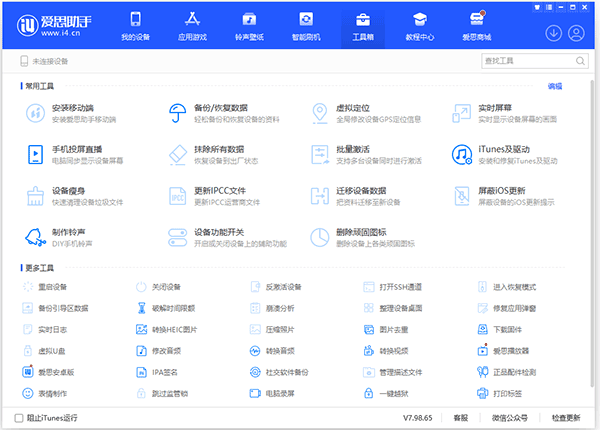This screenshot has height=430, width=600.
Task: Click 编辑 link in 常用工具
Action: tap(555, 86)
